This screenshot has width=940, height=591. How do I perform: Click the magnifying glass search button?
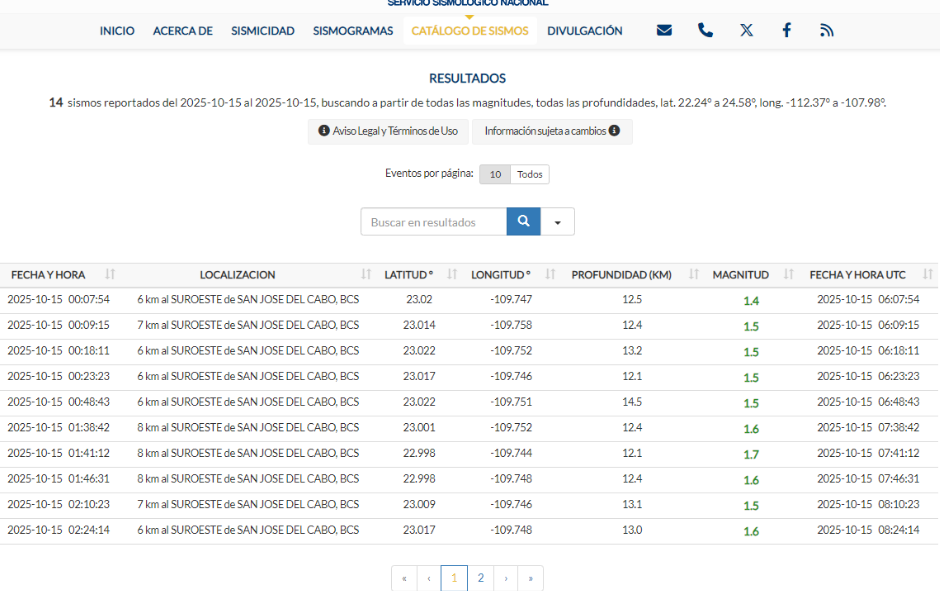(x=523, y=222)
